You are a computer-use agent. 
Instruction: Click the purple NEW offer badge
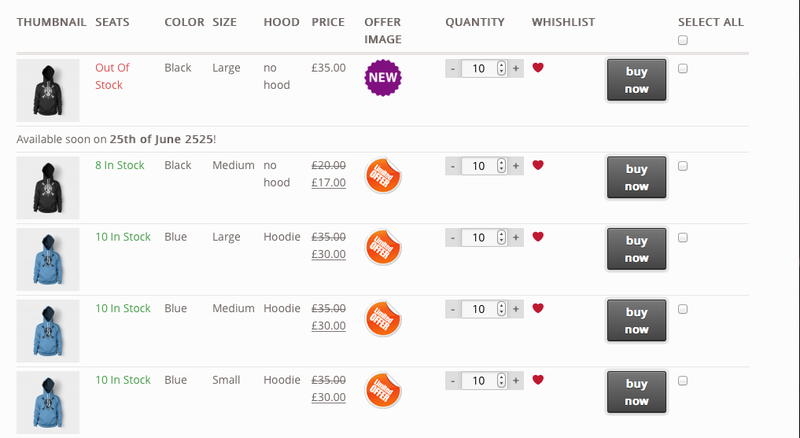383,78
